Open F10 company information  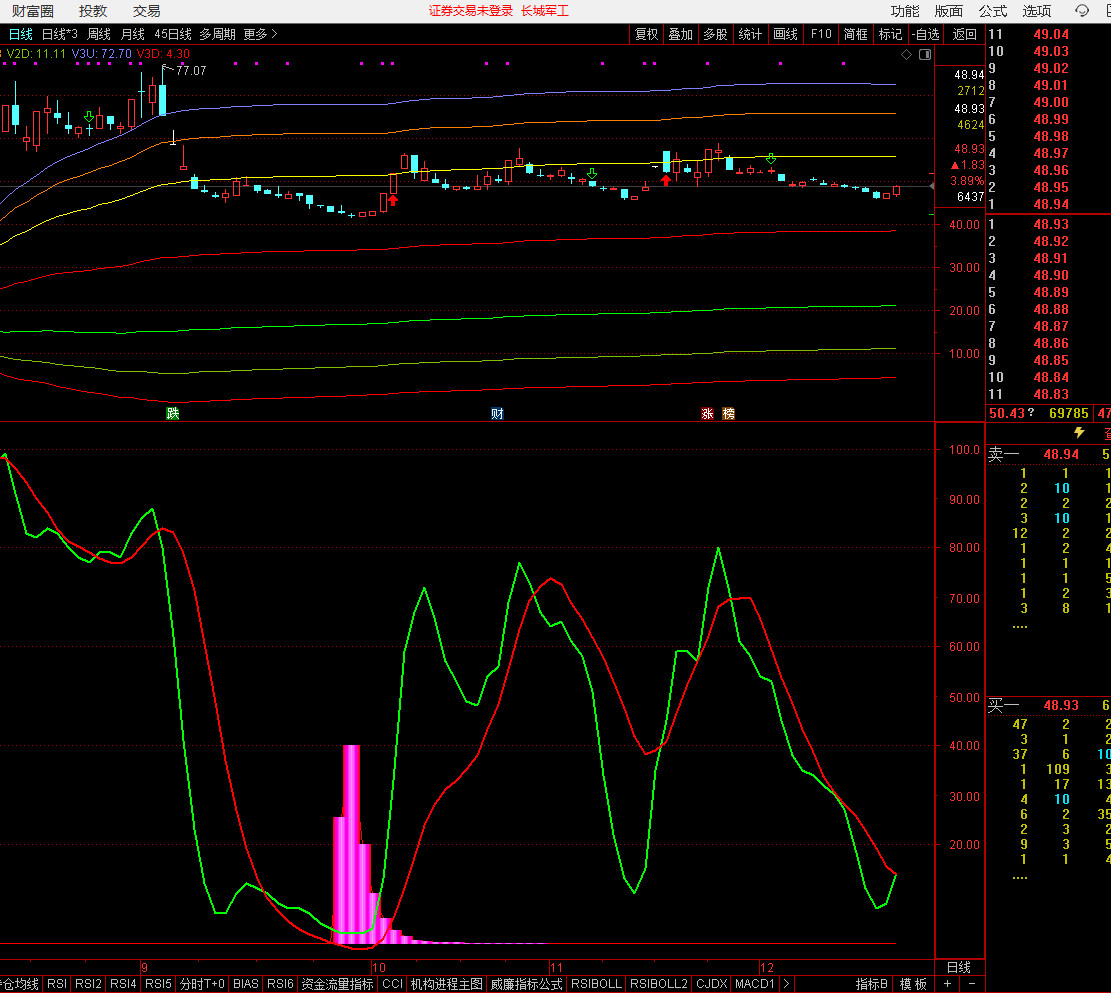[x=820, y=34]
